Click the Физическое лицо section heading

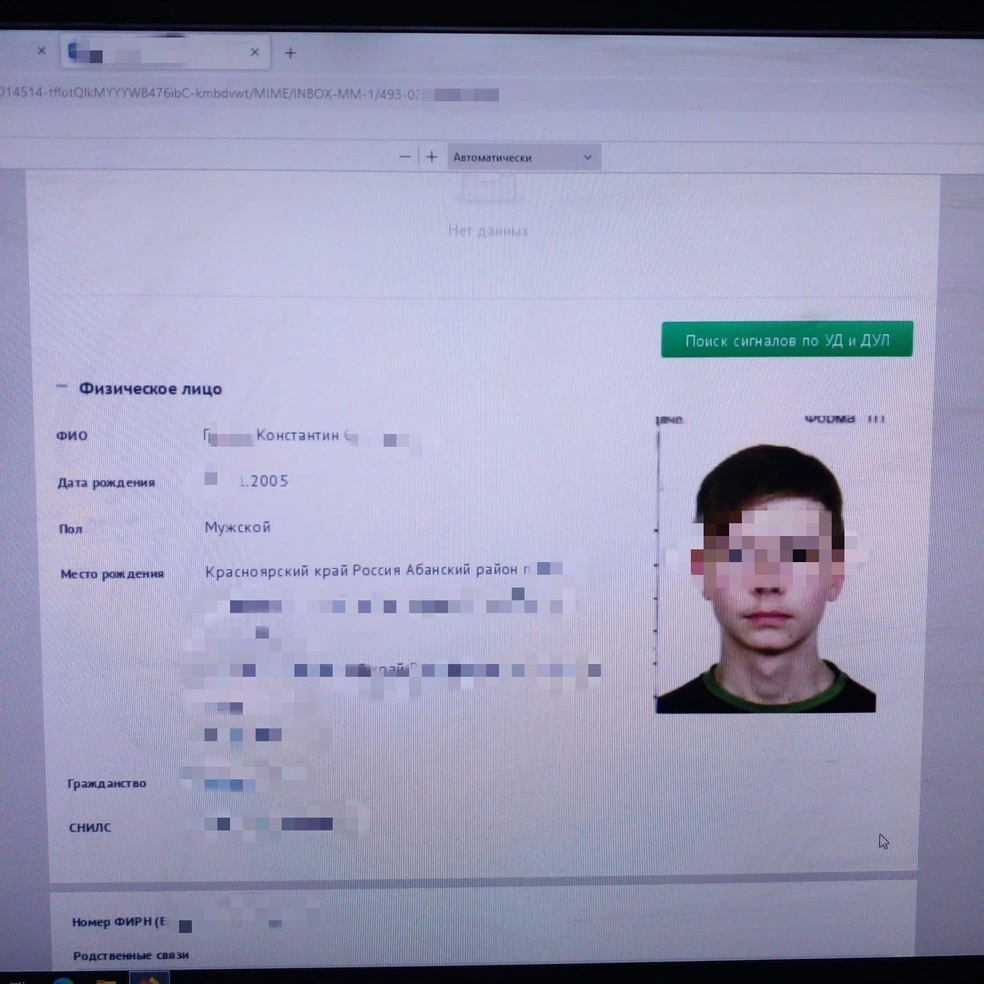[x=150, y=388]
